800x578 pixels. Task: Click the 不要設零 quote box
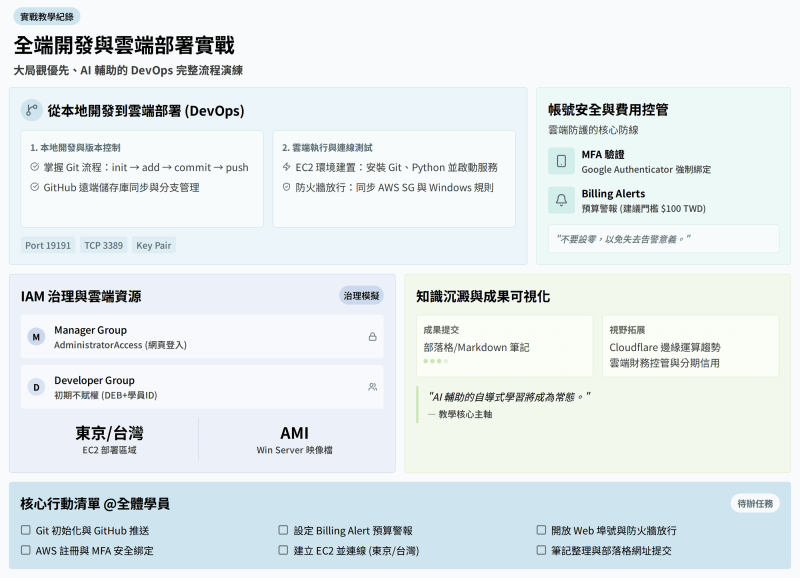point(664,239)
